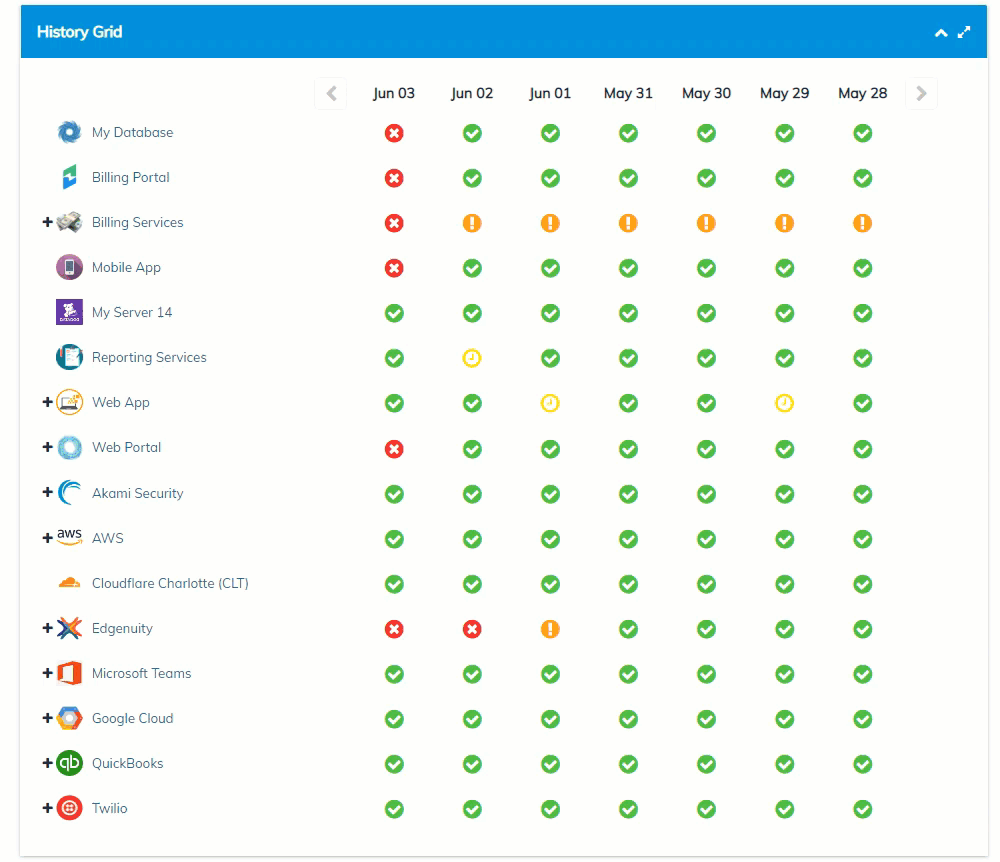Click Billing Services warning status on Jun 02
This screenshot has width=1000, height=862.
tap(472, 223)
